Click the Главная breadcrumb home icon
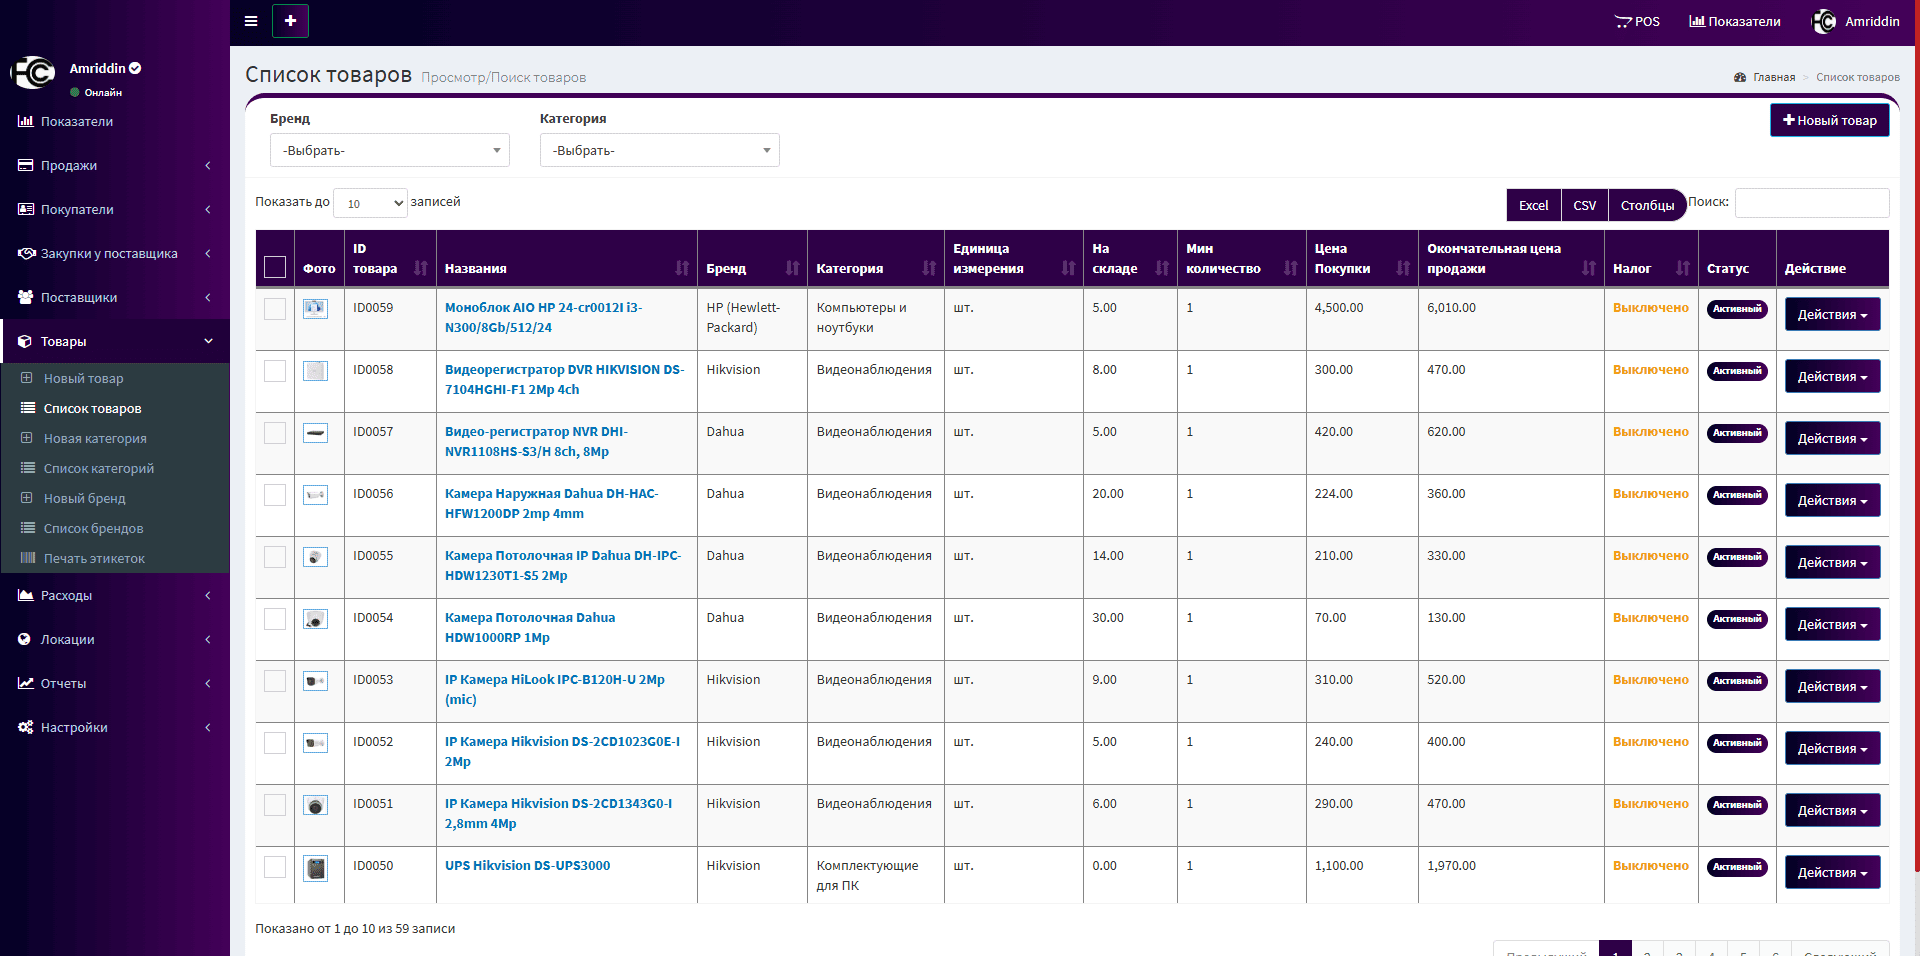This screenshot has width=1920, height=956. pyautogui.click(x=1740, y=77)
